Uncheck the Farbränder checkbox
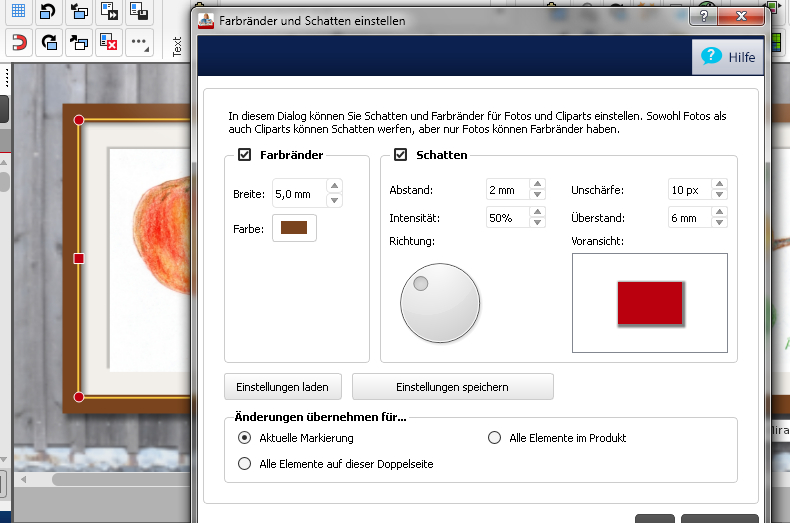Viewport: 790px width, 523px height. pyautogui.click(x=244, y=155)
